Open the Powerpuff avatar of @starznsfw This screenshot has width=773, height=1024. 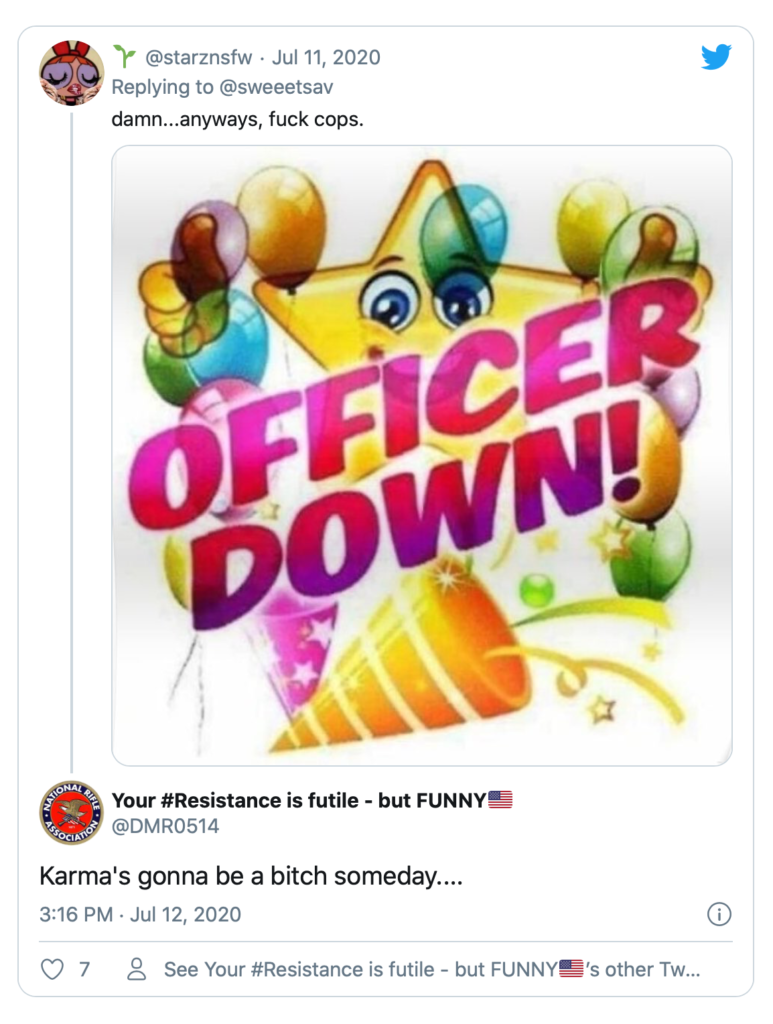(x=71, y=73)
